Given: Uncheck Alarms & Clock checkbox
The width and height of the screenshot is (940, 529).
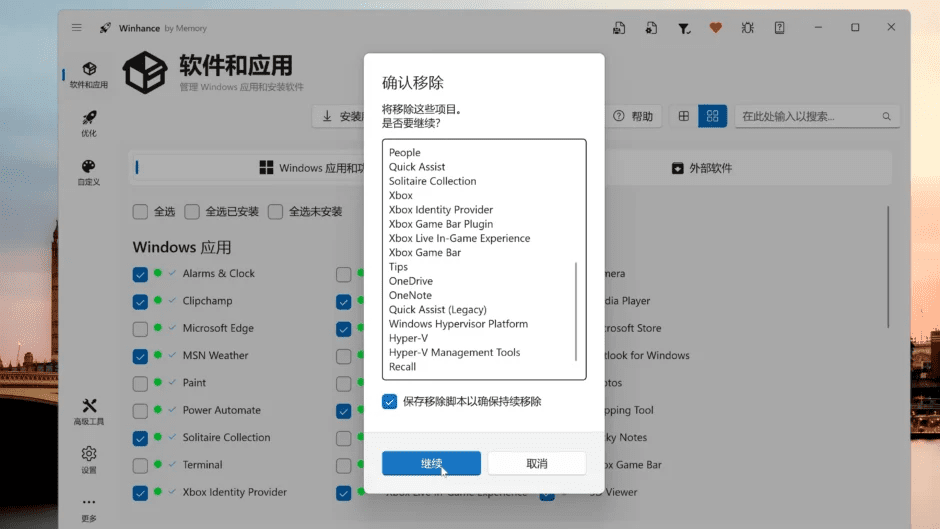Looking at the screenshot, I should coord(140,274).
